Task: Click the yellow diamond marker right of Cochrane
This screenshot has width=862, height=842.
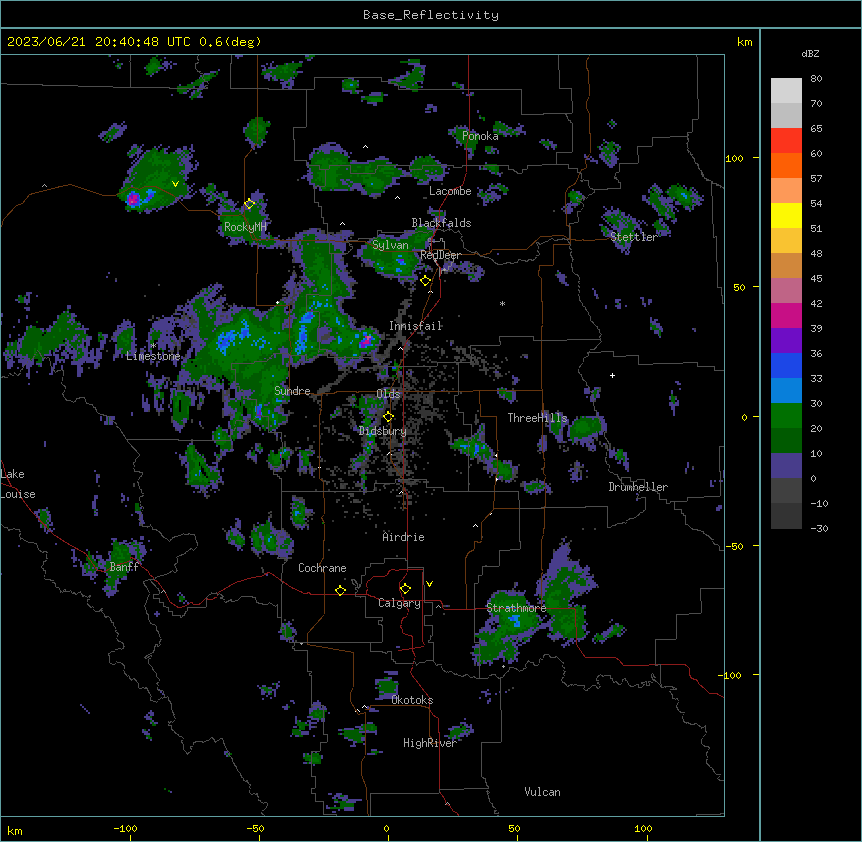Action: tap(340, 590)
